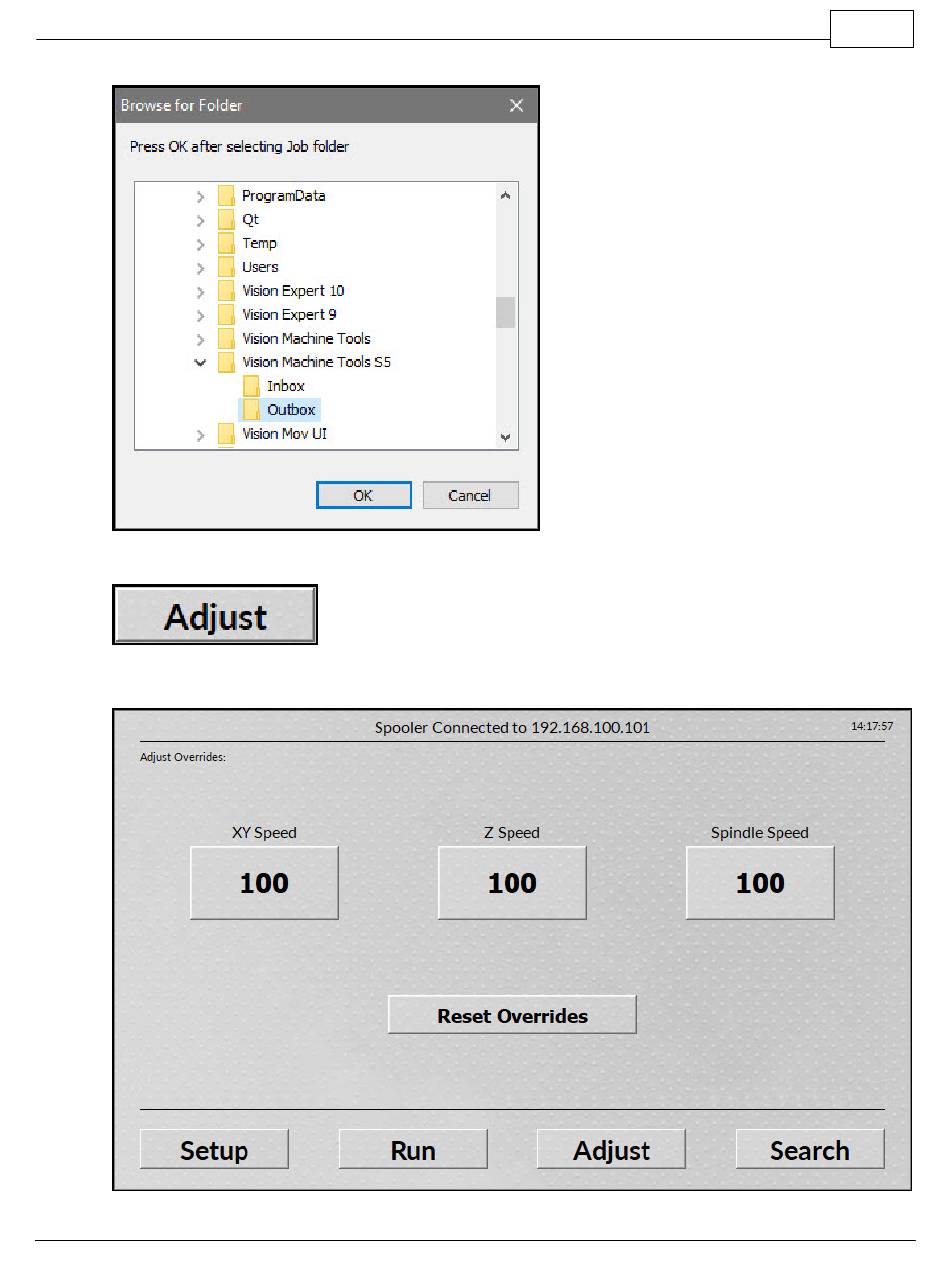The width and height of the screenshot is (950, 1267).
Task: Close the Browse for Folder dialog
Action: click(516, 105)
